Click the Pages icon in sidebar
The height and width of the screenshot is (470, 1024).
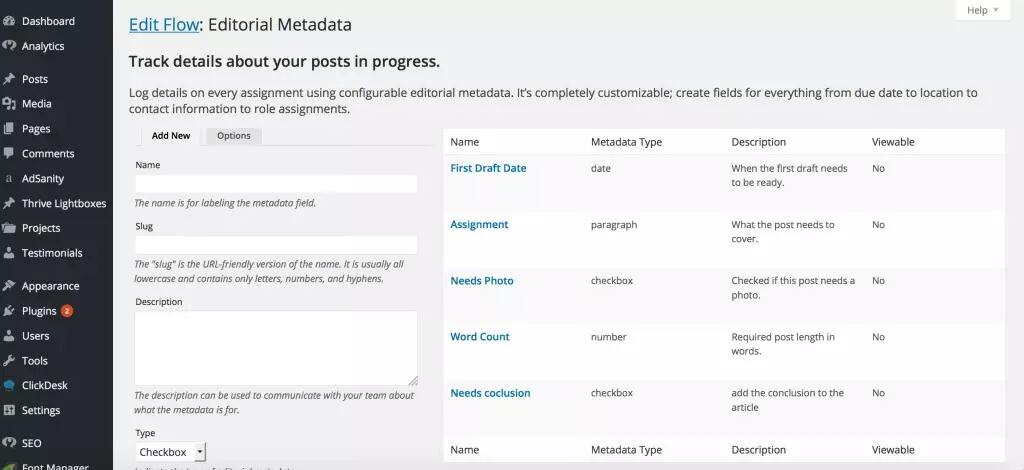coord(9,129)
